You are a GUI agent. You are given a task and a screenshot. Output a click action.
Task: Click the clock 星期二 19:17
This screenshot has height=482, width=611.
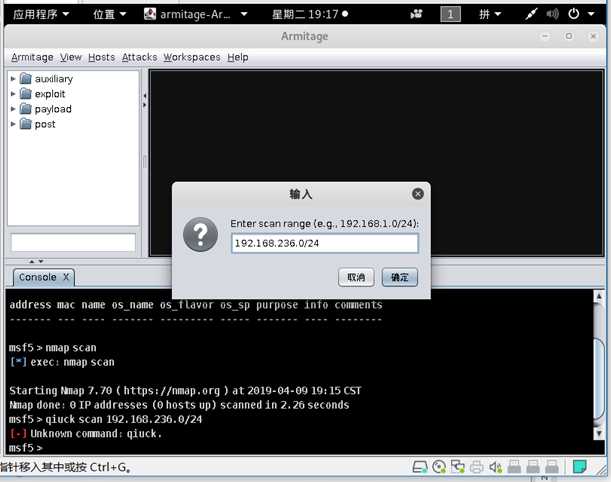309,14
